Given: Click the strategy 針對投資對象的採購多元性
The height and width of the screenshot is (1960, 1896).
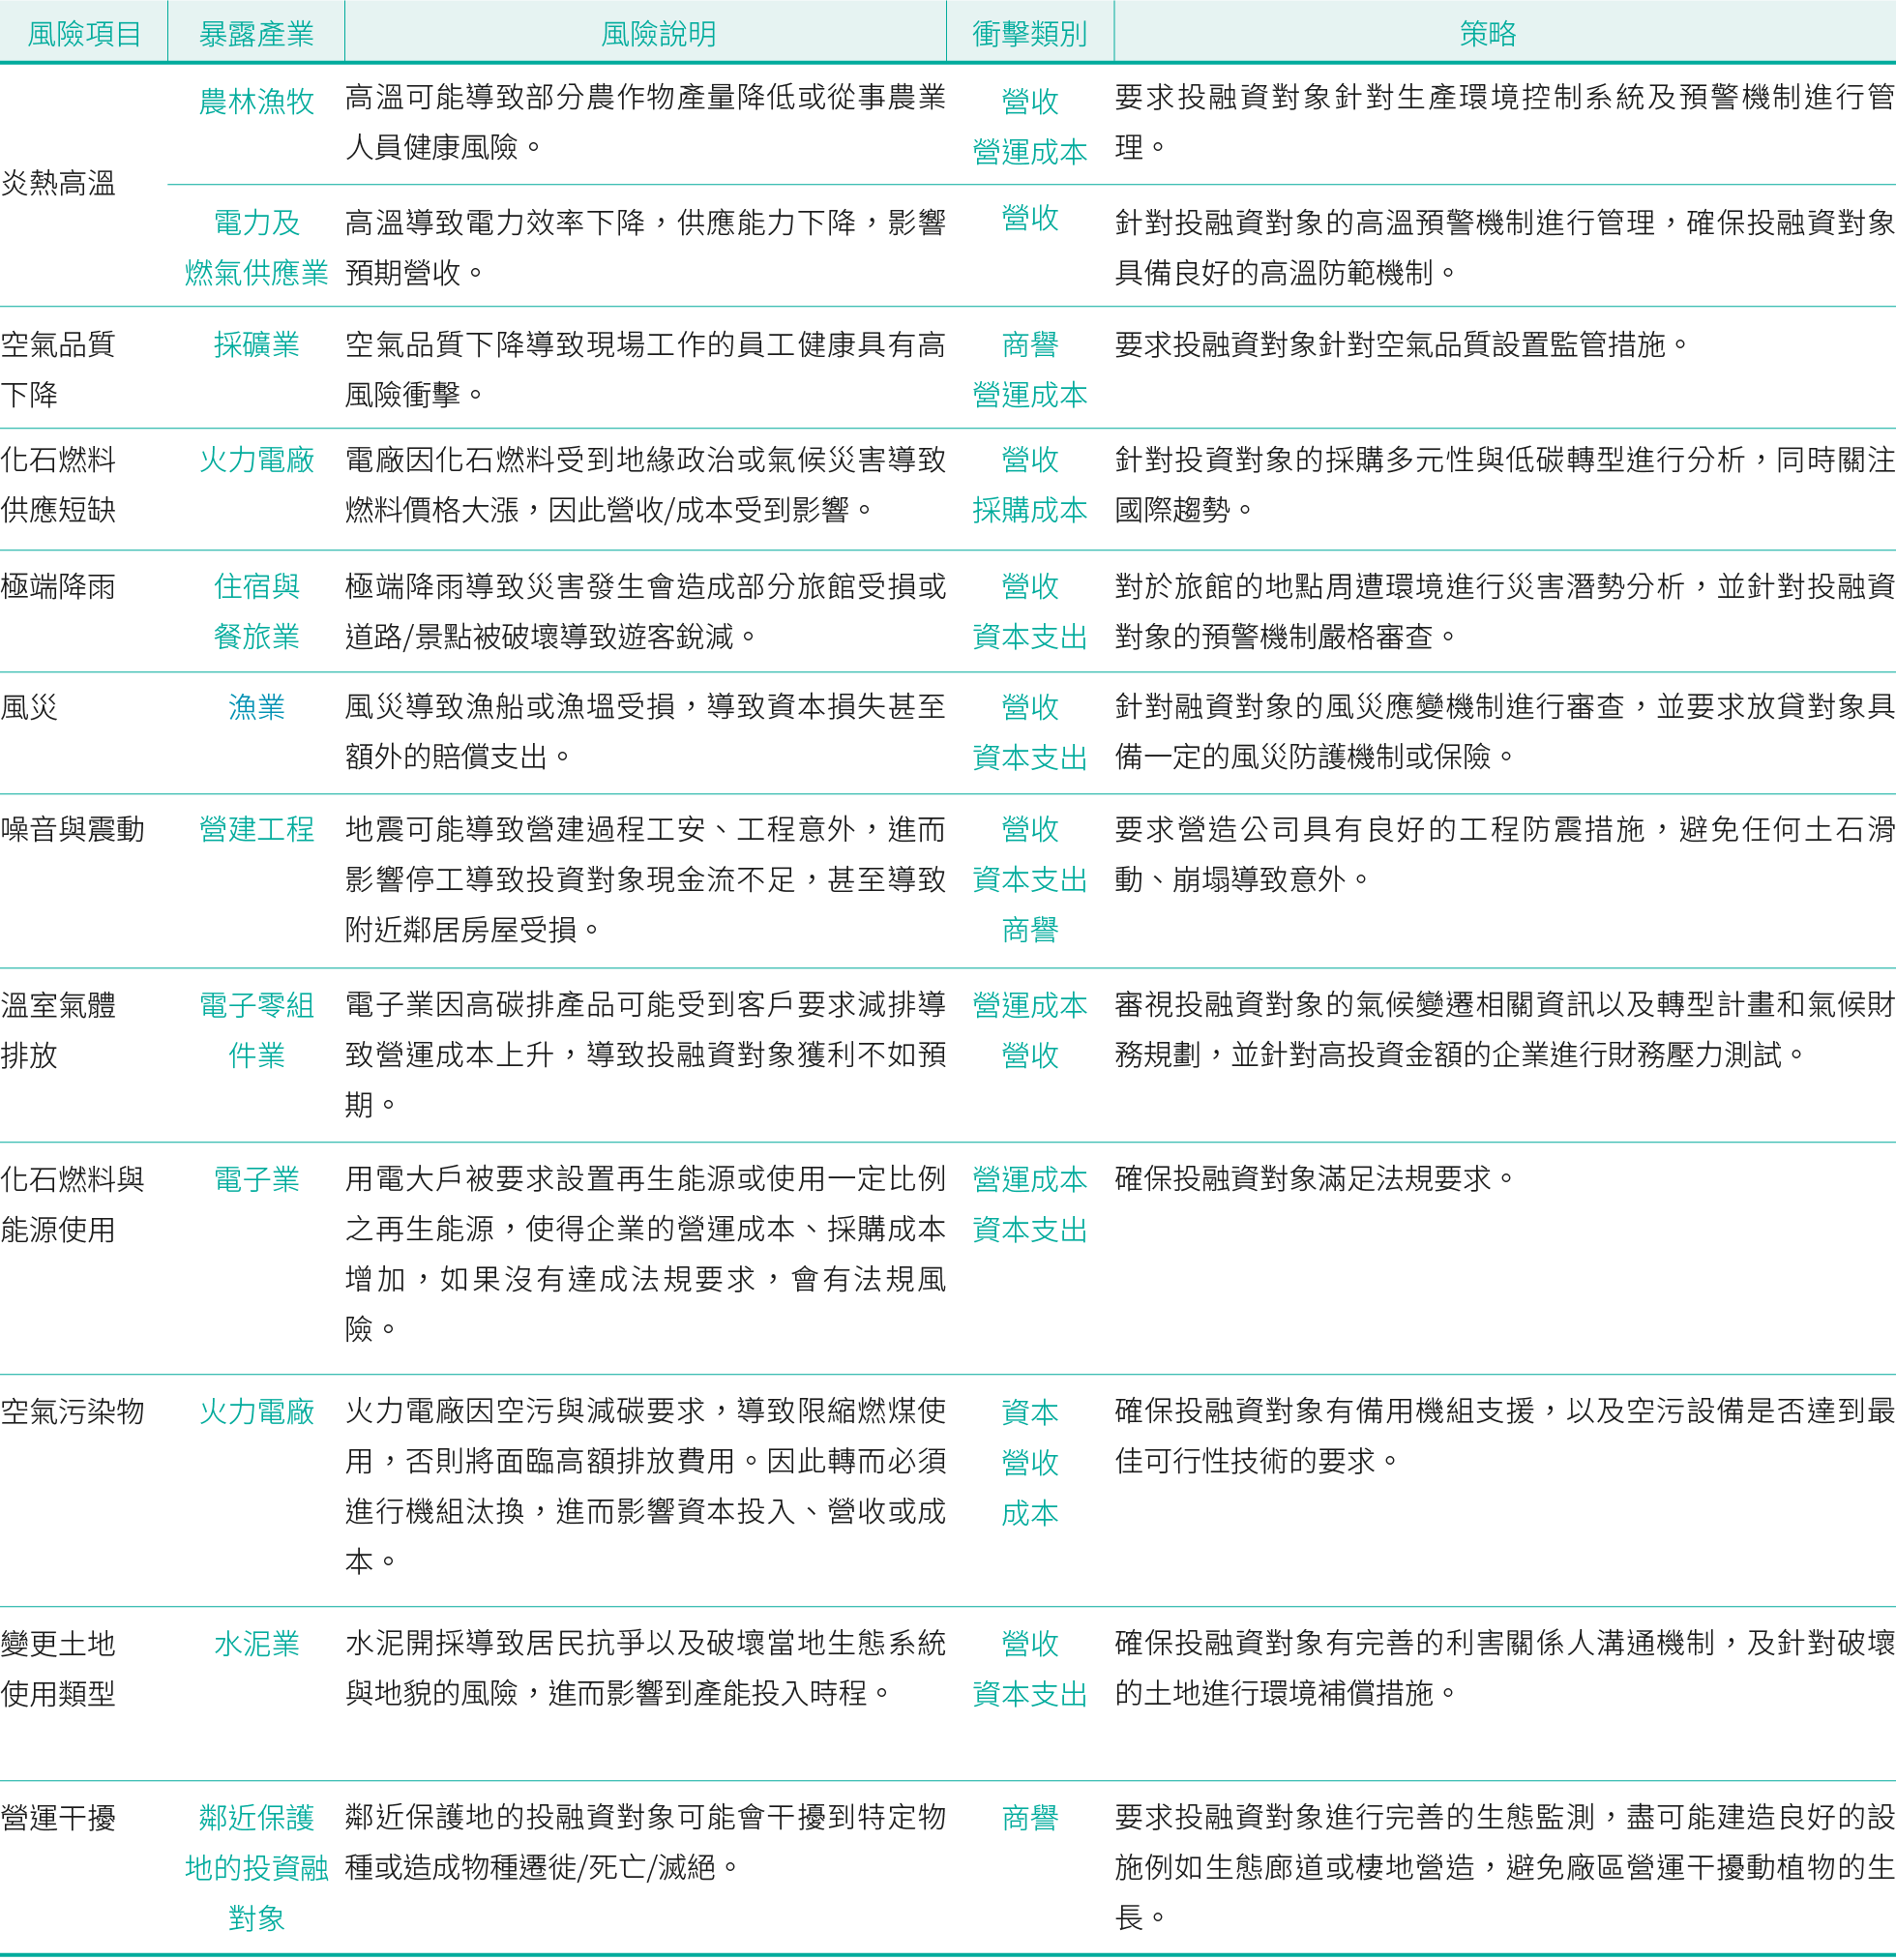Looking at the screenshot, I should [x=1505, y=484].
